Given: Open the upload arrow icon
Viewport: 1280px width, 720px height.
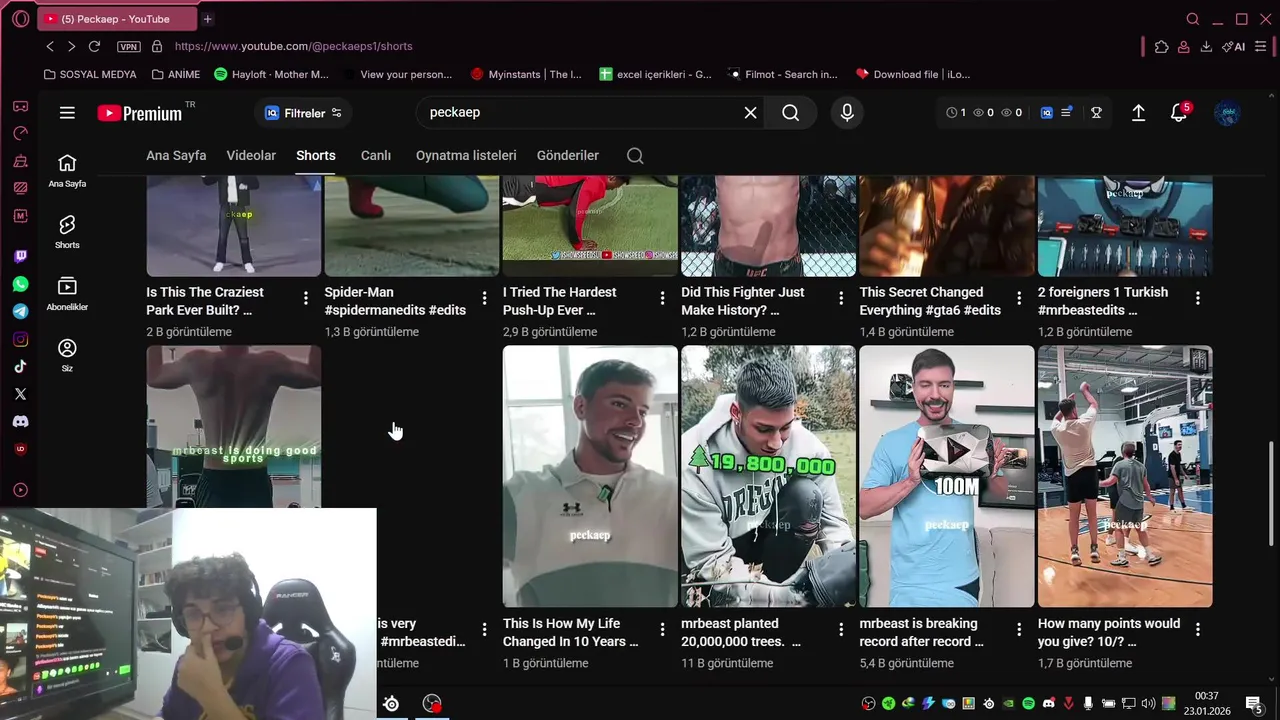Looking at the screenshot, I should [1138, 113].
